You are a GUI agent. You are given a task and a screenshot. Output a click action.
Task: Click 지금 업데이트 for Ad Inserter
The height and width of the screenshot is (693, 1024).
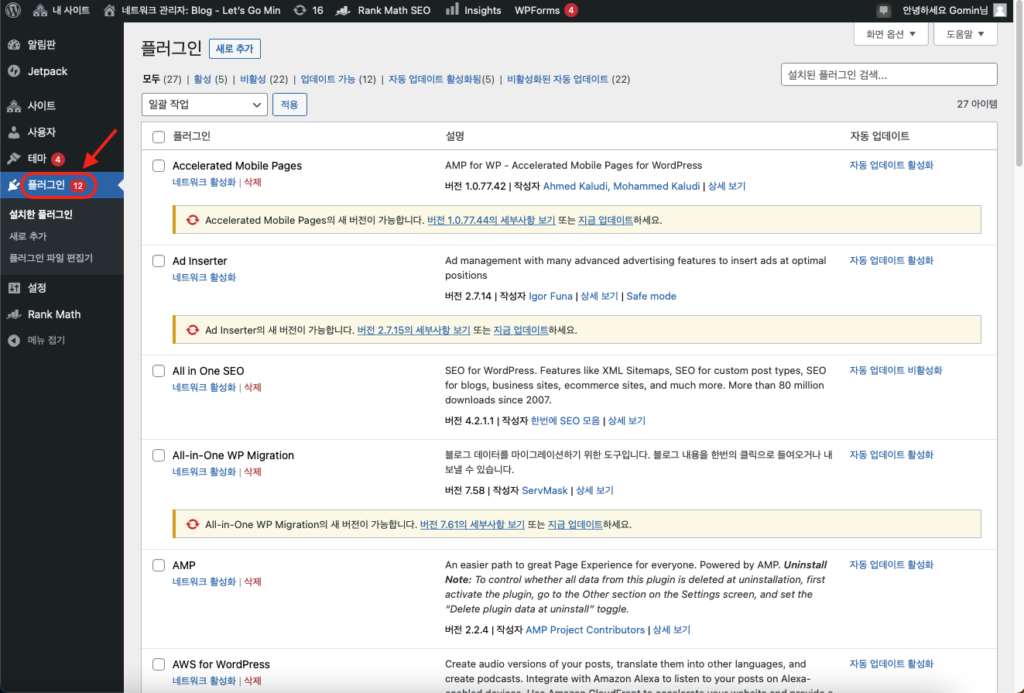click(520, 330)
